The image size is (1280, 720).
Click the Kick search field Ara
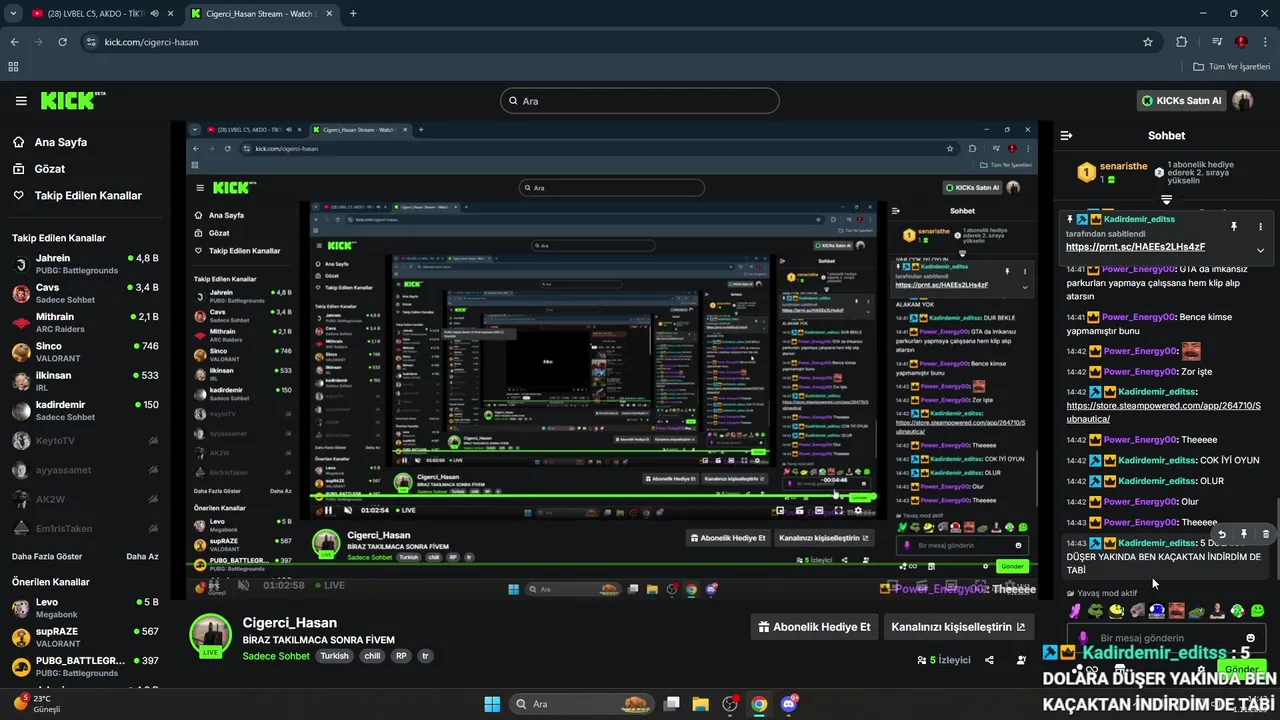click(640, 101)
